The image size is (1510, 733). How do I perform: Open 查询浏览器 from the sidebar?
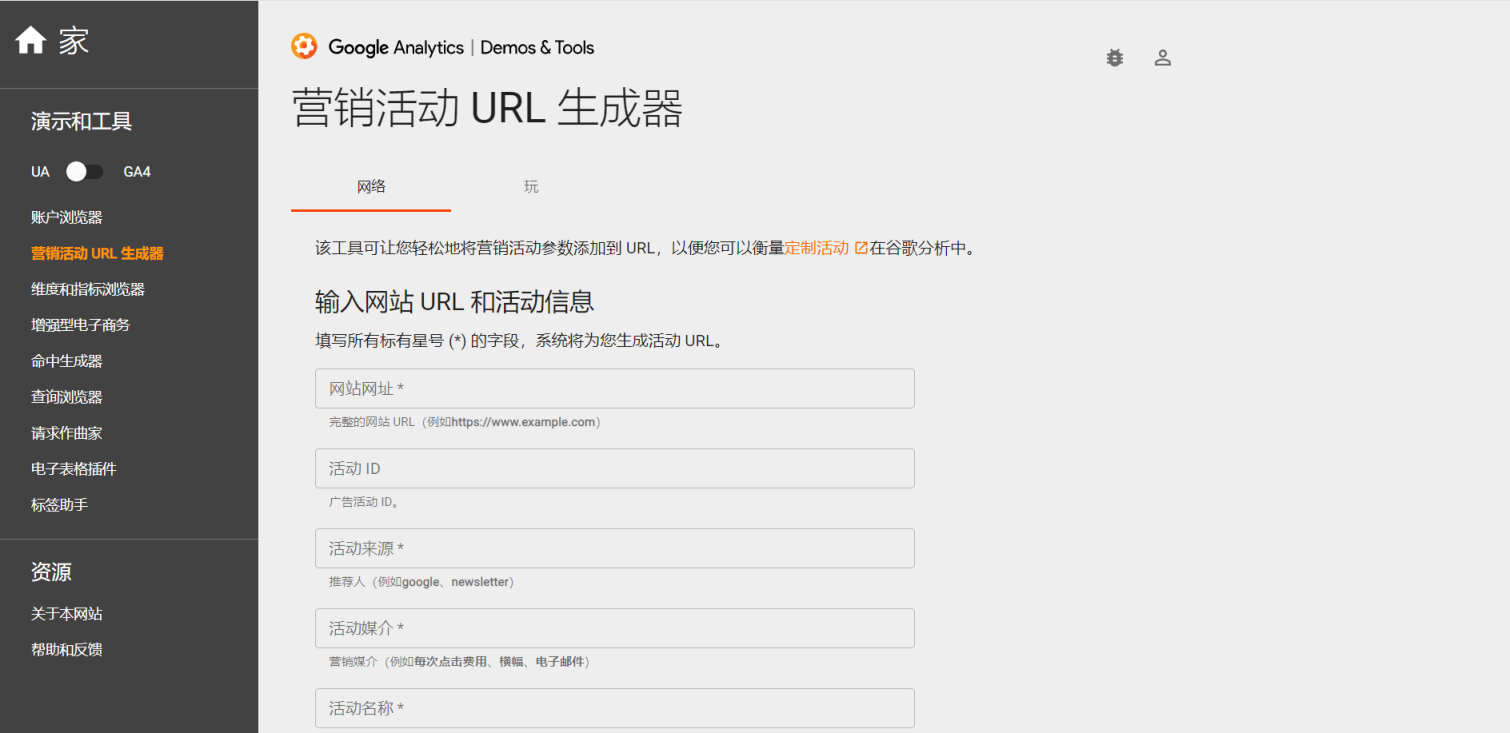coord(65,397)
